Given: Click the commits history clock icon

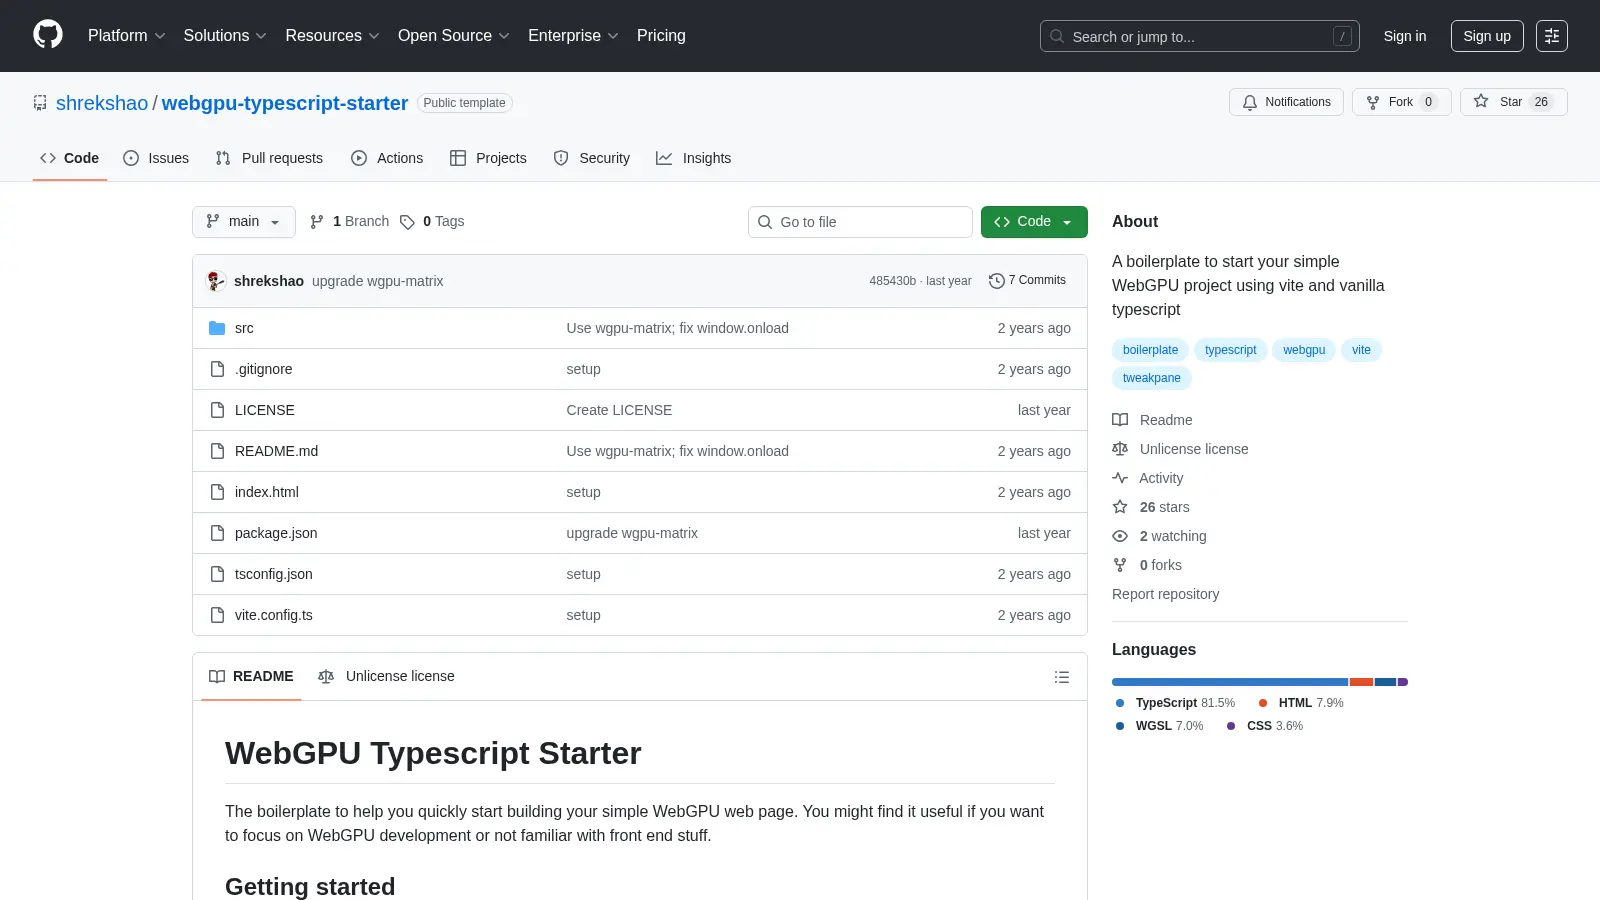Looking at the screenshot, I should [x=996, y=281].
